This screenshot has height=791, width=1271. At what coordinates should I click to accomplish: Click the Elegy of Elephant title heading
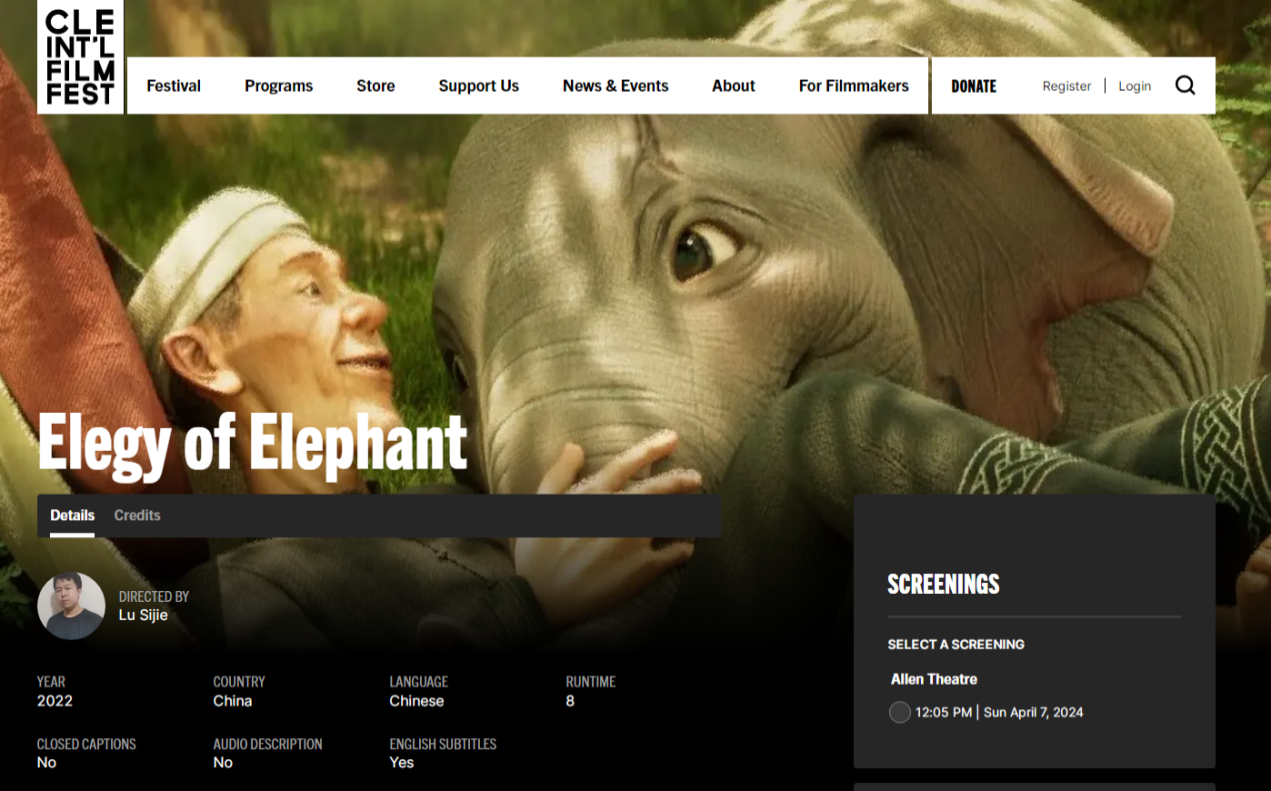point(252,441)
